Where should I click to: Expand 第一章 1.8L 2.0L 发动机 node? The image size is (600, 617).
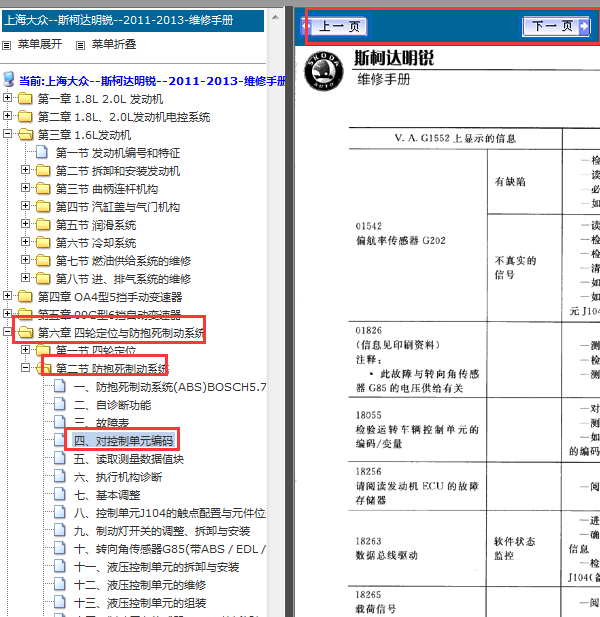[7, 97]
